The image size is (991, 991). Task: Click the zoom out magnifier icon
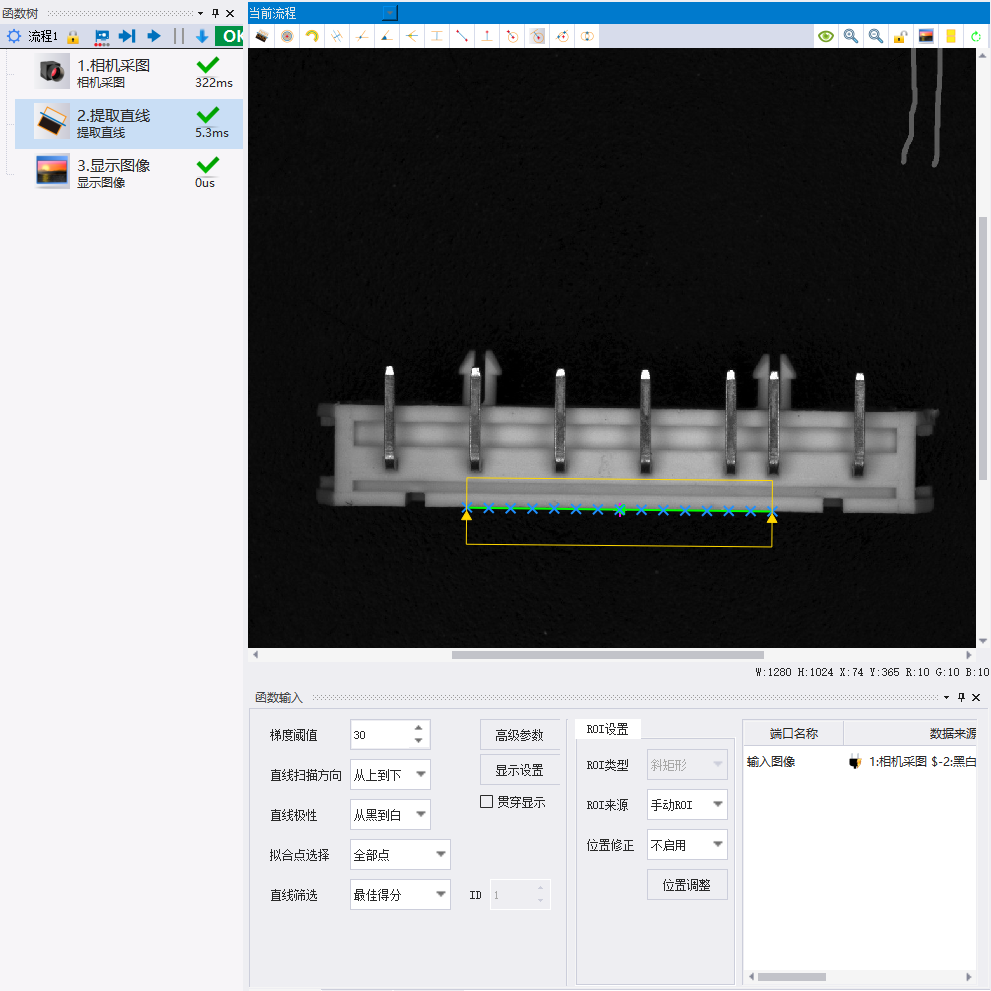[x=875, y=37]
